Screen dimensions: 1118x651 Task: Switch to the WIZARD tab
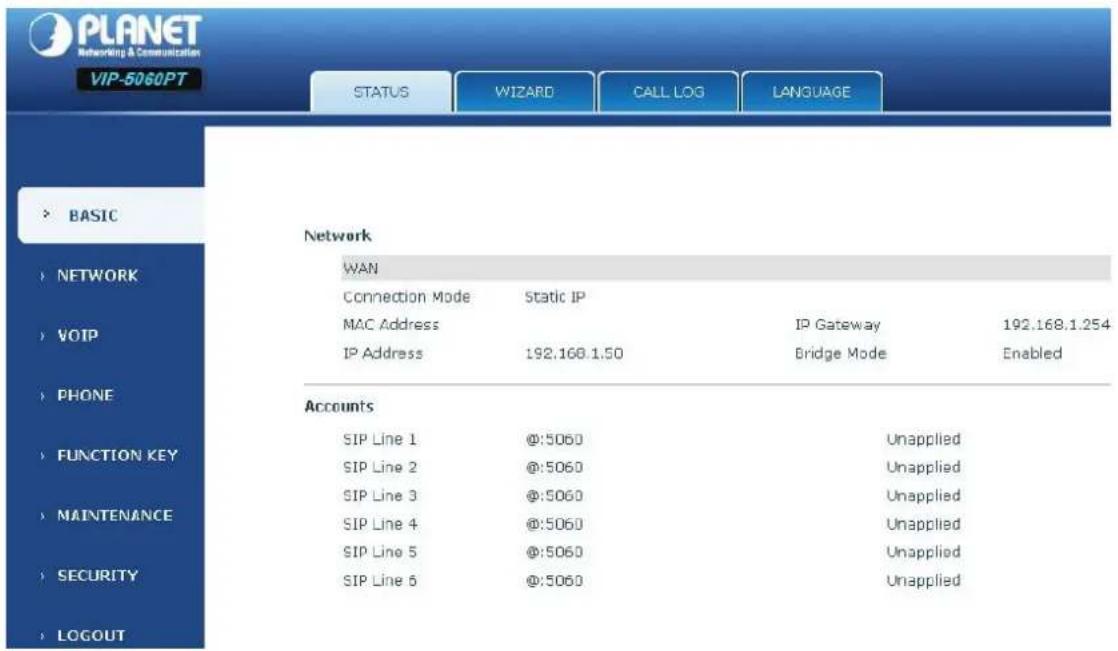tap(525, 92)
